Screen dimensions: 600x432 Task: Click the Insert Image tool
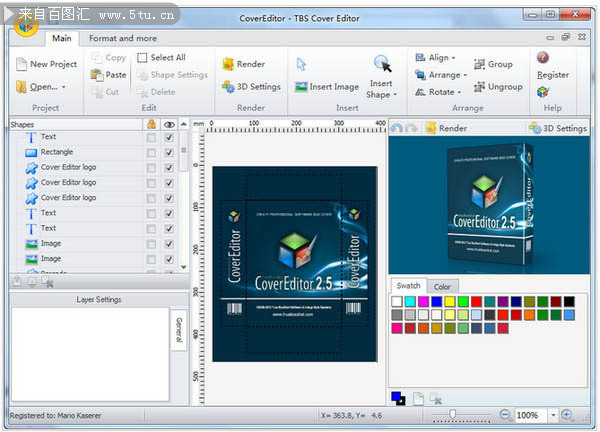click(301, 87)
